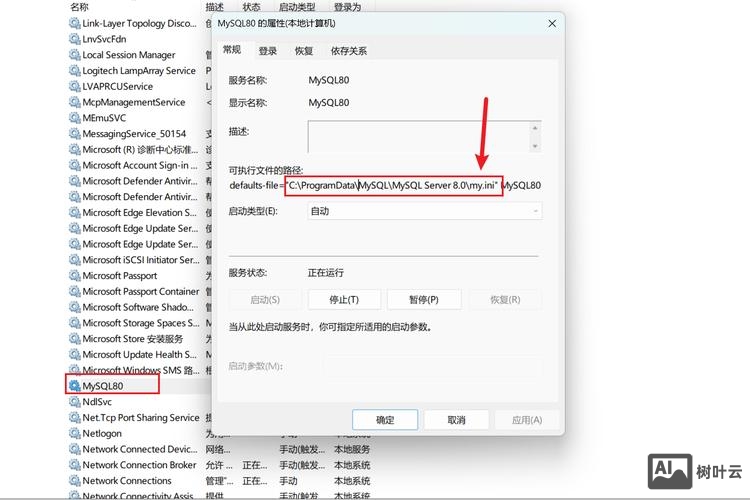Click the gear icon beside Microsoft Store 安装服务
The height and width of the screenshot is (500, 750).
(74, 339)
